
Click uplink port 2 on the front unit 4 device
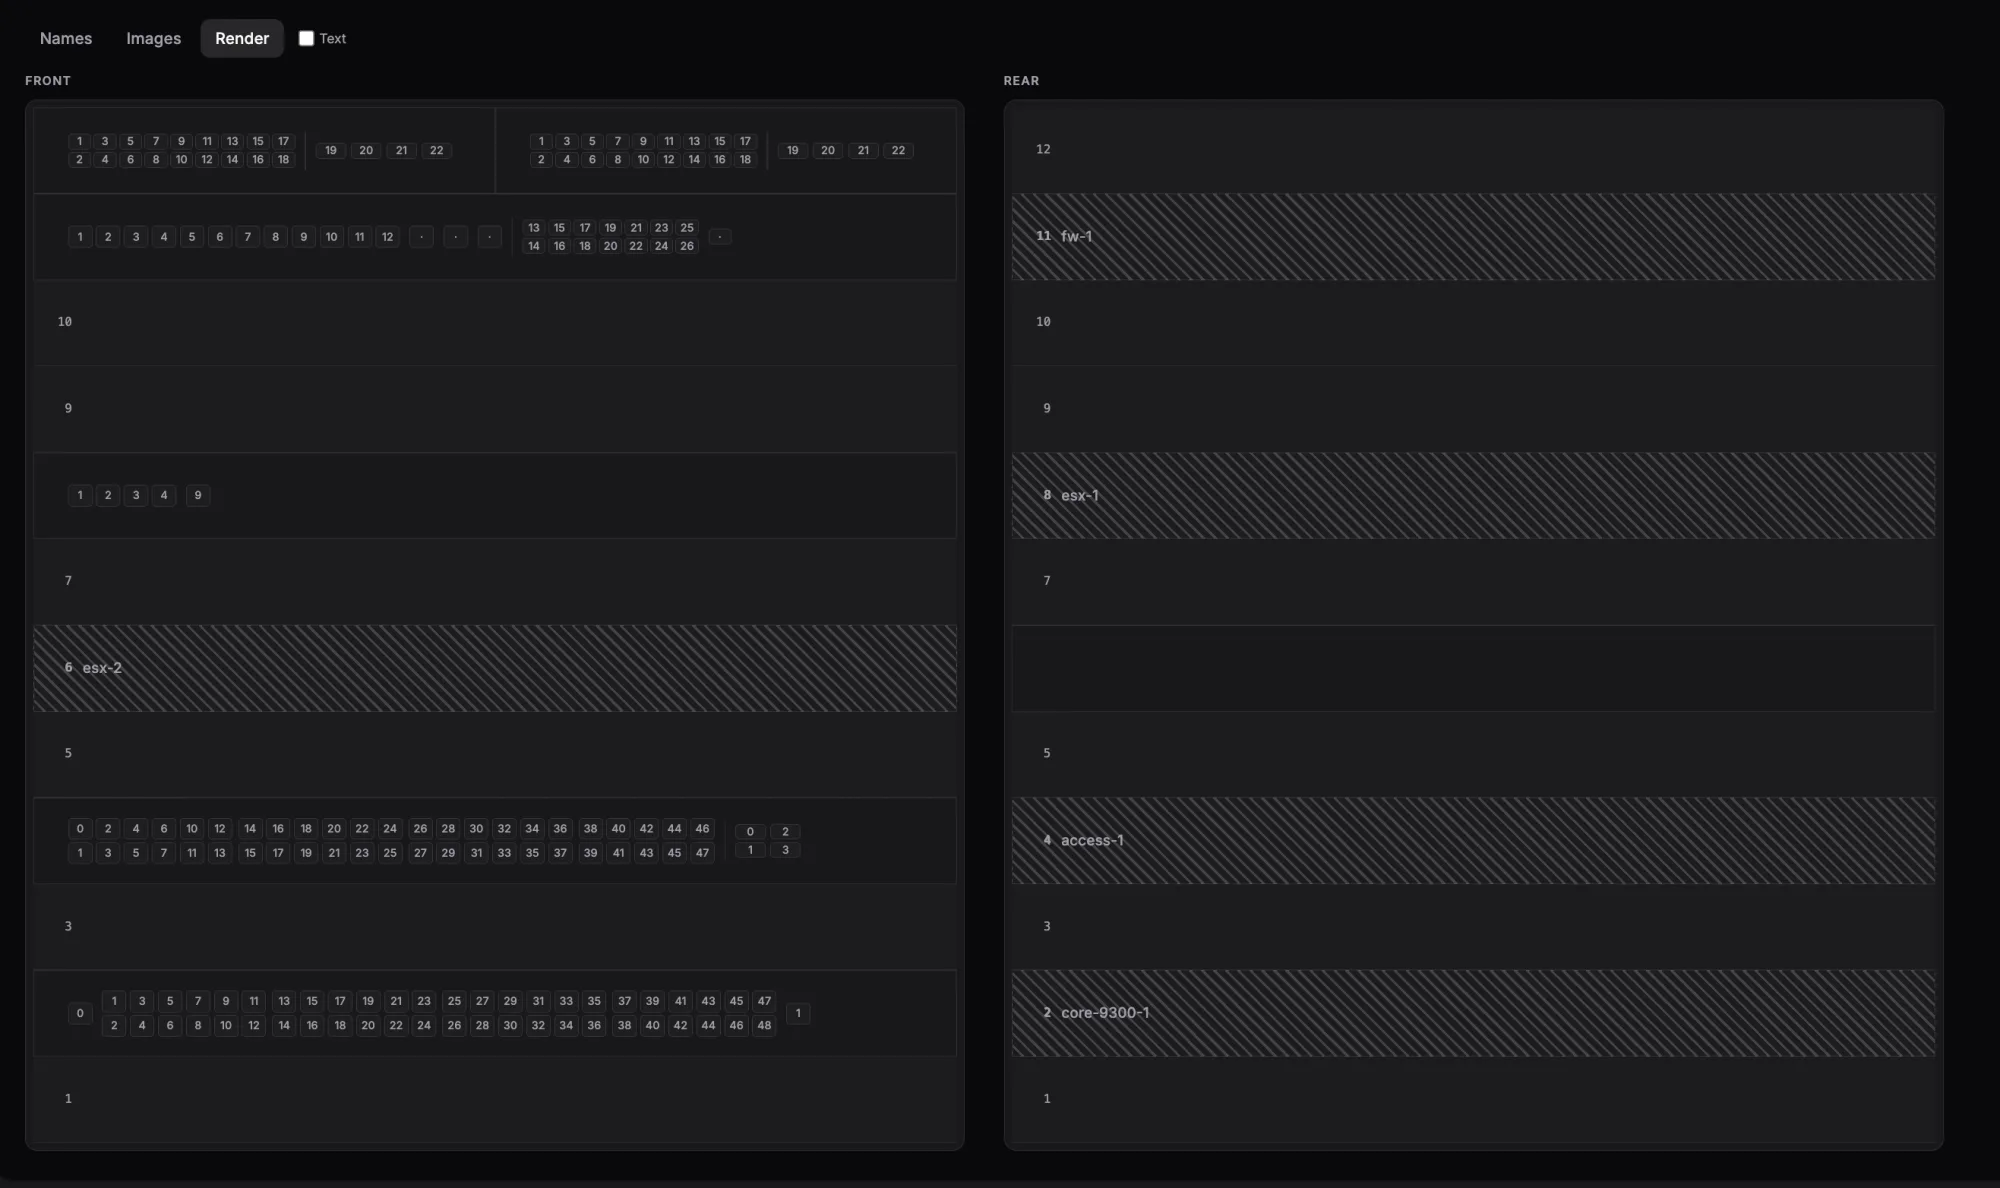[x=785, y=832]
